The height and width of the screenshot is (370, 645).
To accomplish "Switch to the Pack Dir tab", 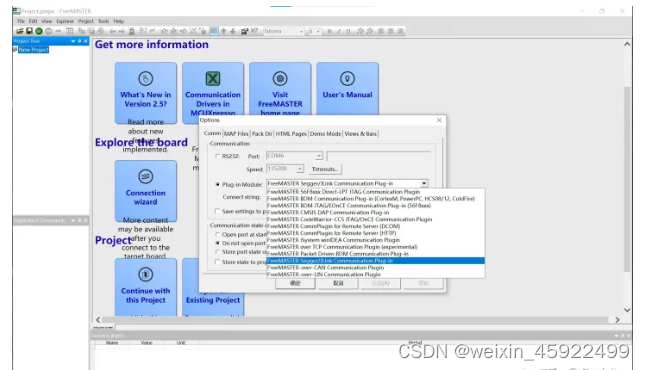I will pyautogui.click(x=262, y=134).
